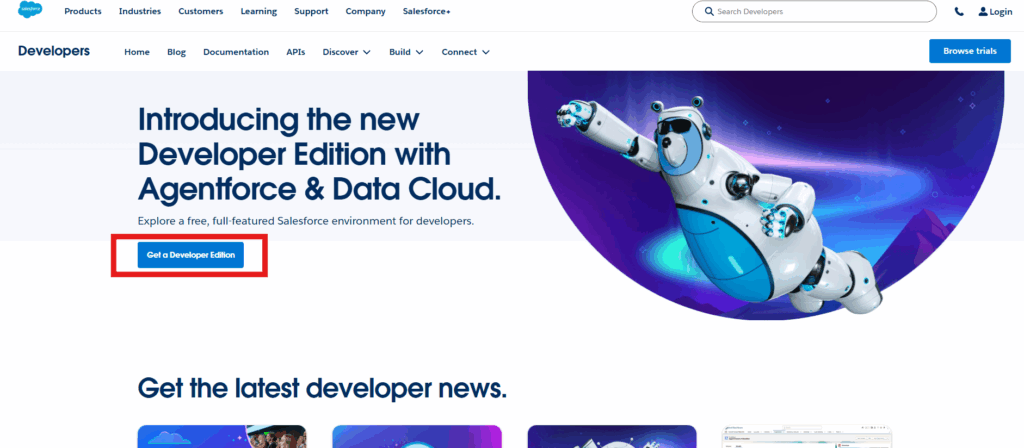Click the Developers site title

[54, 51]
